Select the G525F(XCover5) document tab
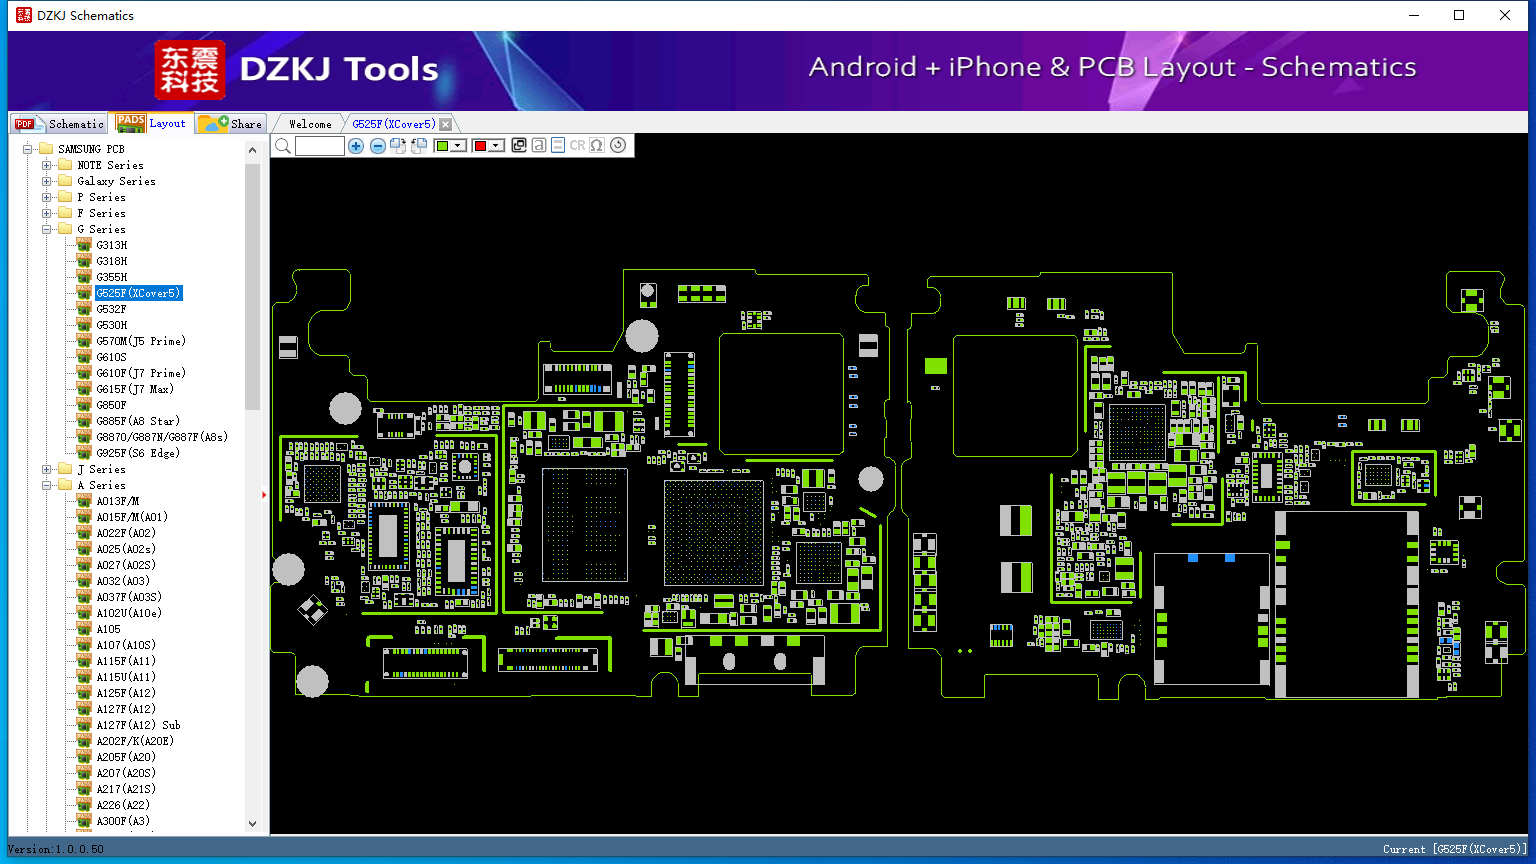The width and height of the screenshot is (1536, 864). [x=394, y=124]
